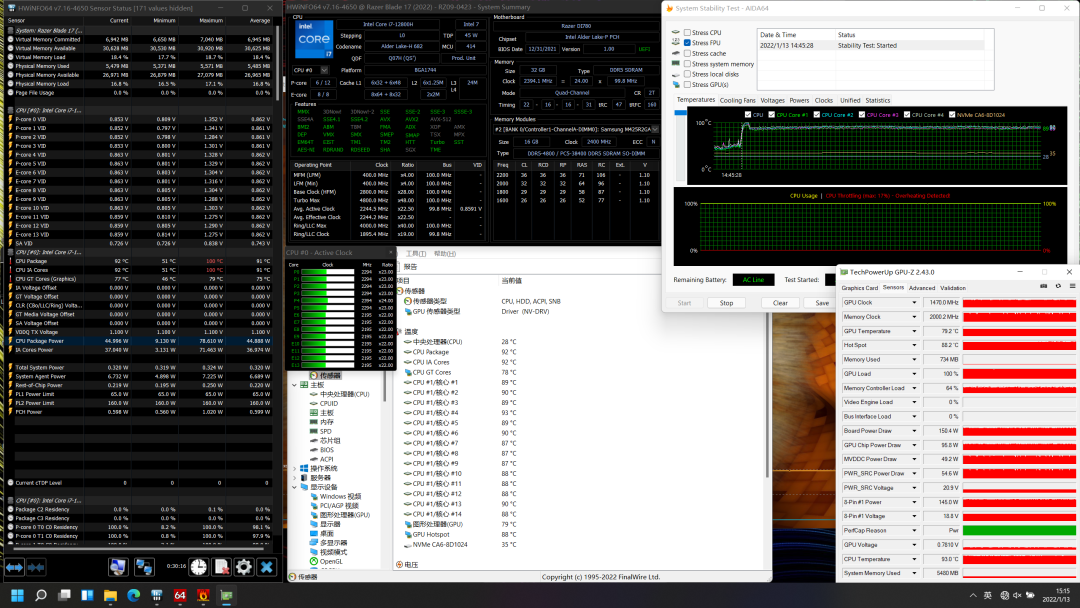Enable Stress system memory checkbox
The width and height of the screenshot is (1080, 608).
(x=687, y=64)
